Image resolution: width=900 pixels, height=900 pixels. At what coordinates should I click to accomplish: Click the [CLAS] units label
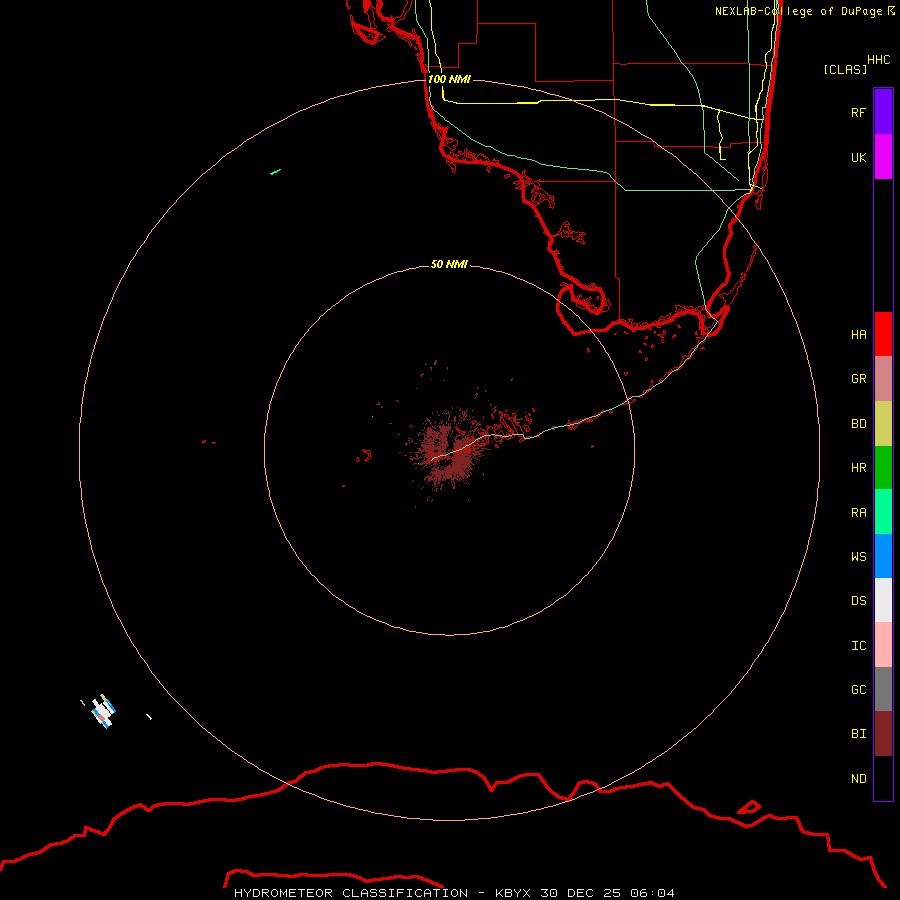click(x=845, y=69)
